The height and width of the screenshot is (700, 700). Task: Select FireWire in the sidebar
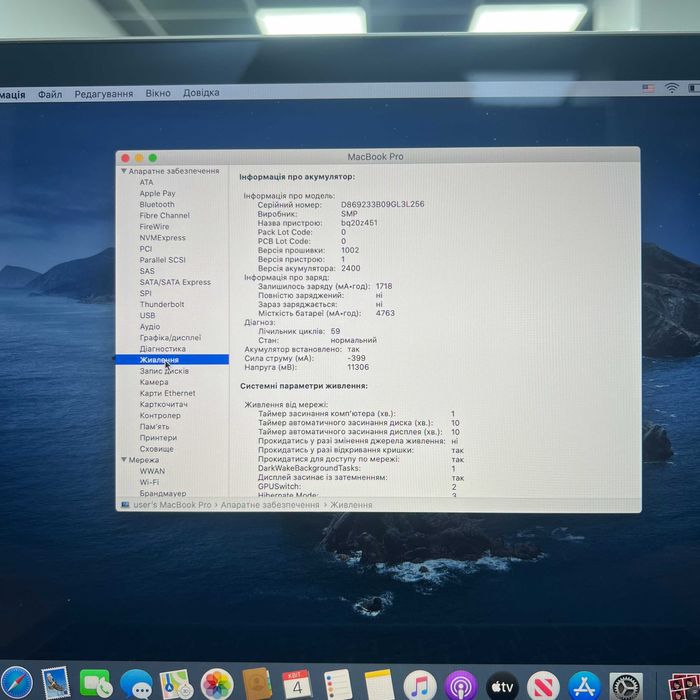click(x=154, y=226)
